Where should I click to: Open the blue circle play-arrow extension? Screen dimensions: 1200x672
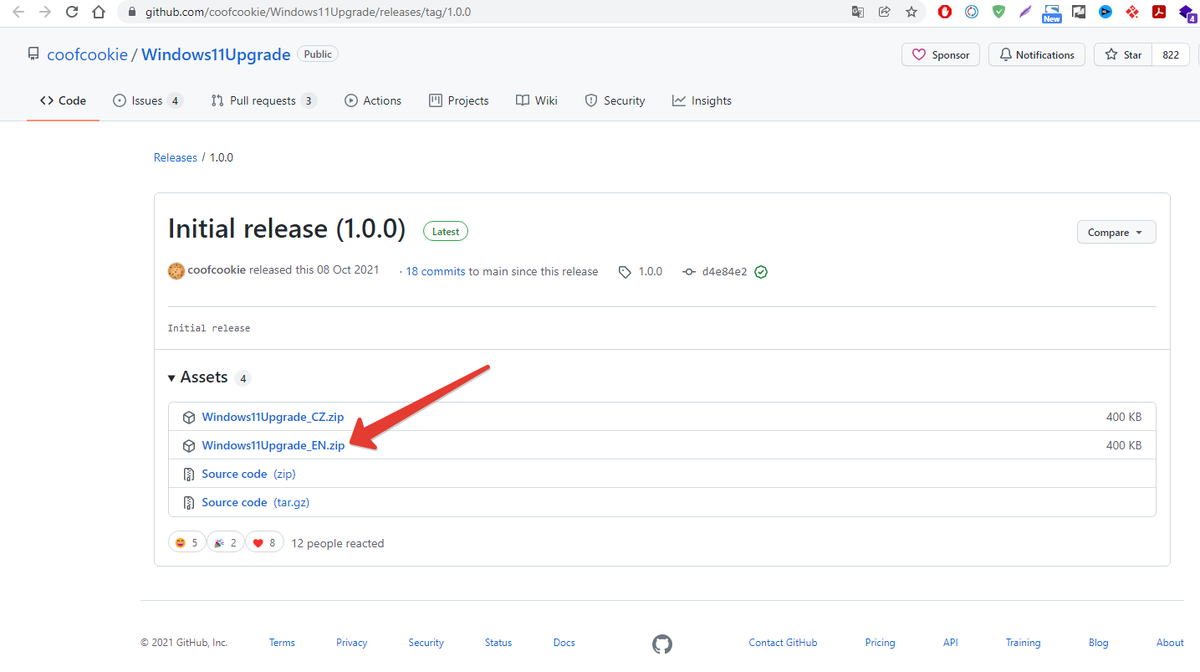[x=1105, y=13]
